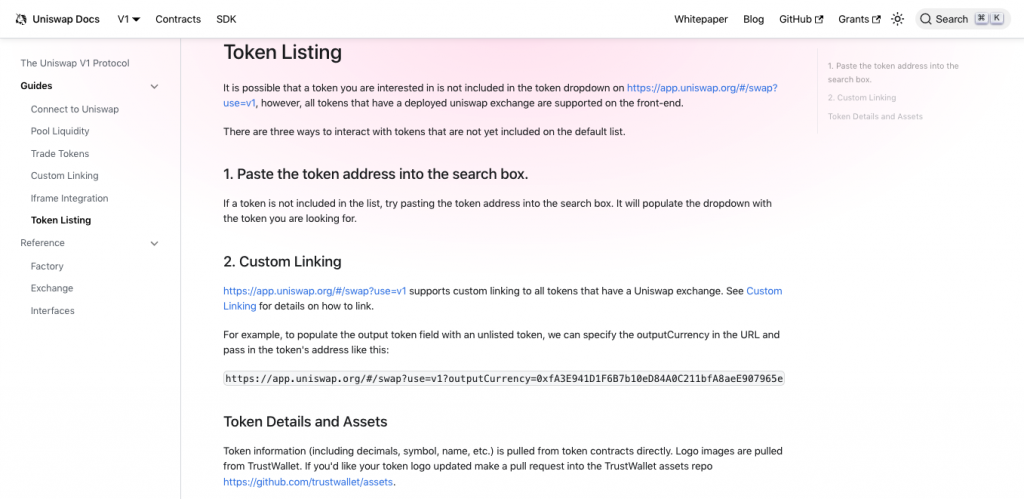Open the Grants external link
Viewport: 1024px width, 499px height.
(x=859, y=19)
